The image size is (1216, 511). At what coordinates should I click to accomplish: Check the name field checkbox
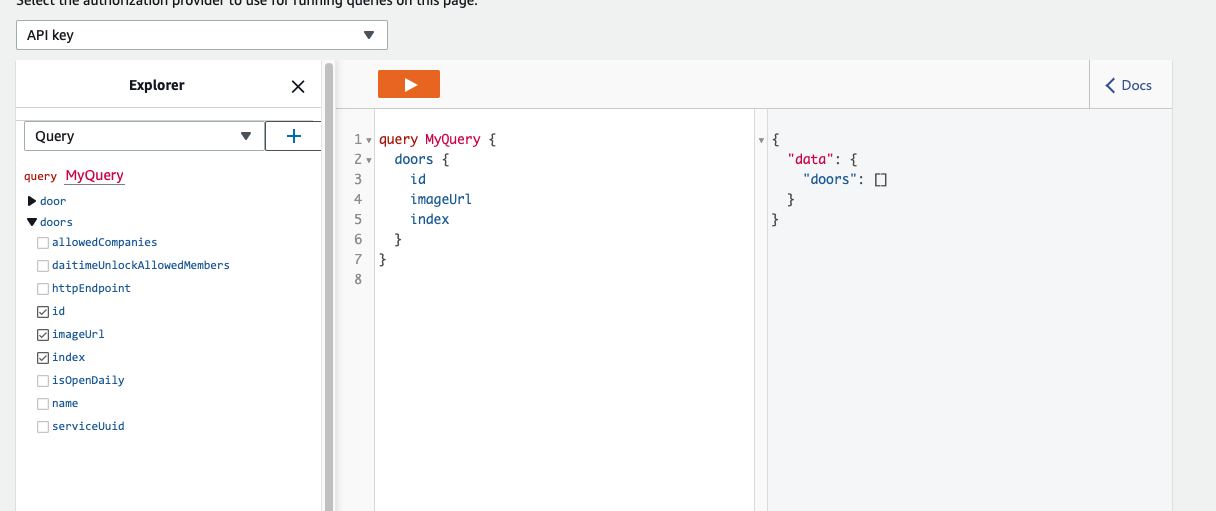pos(42,404)
